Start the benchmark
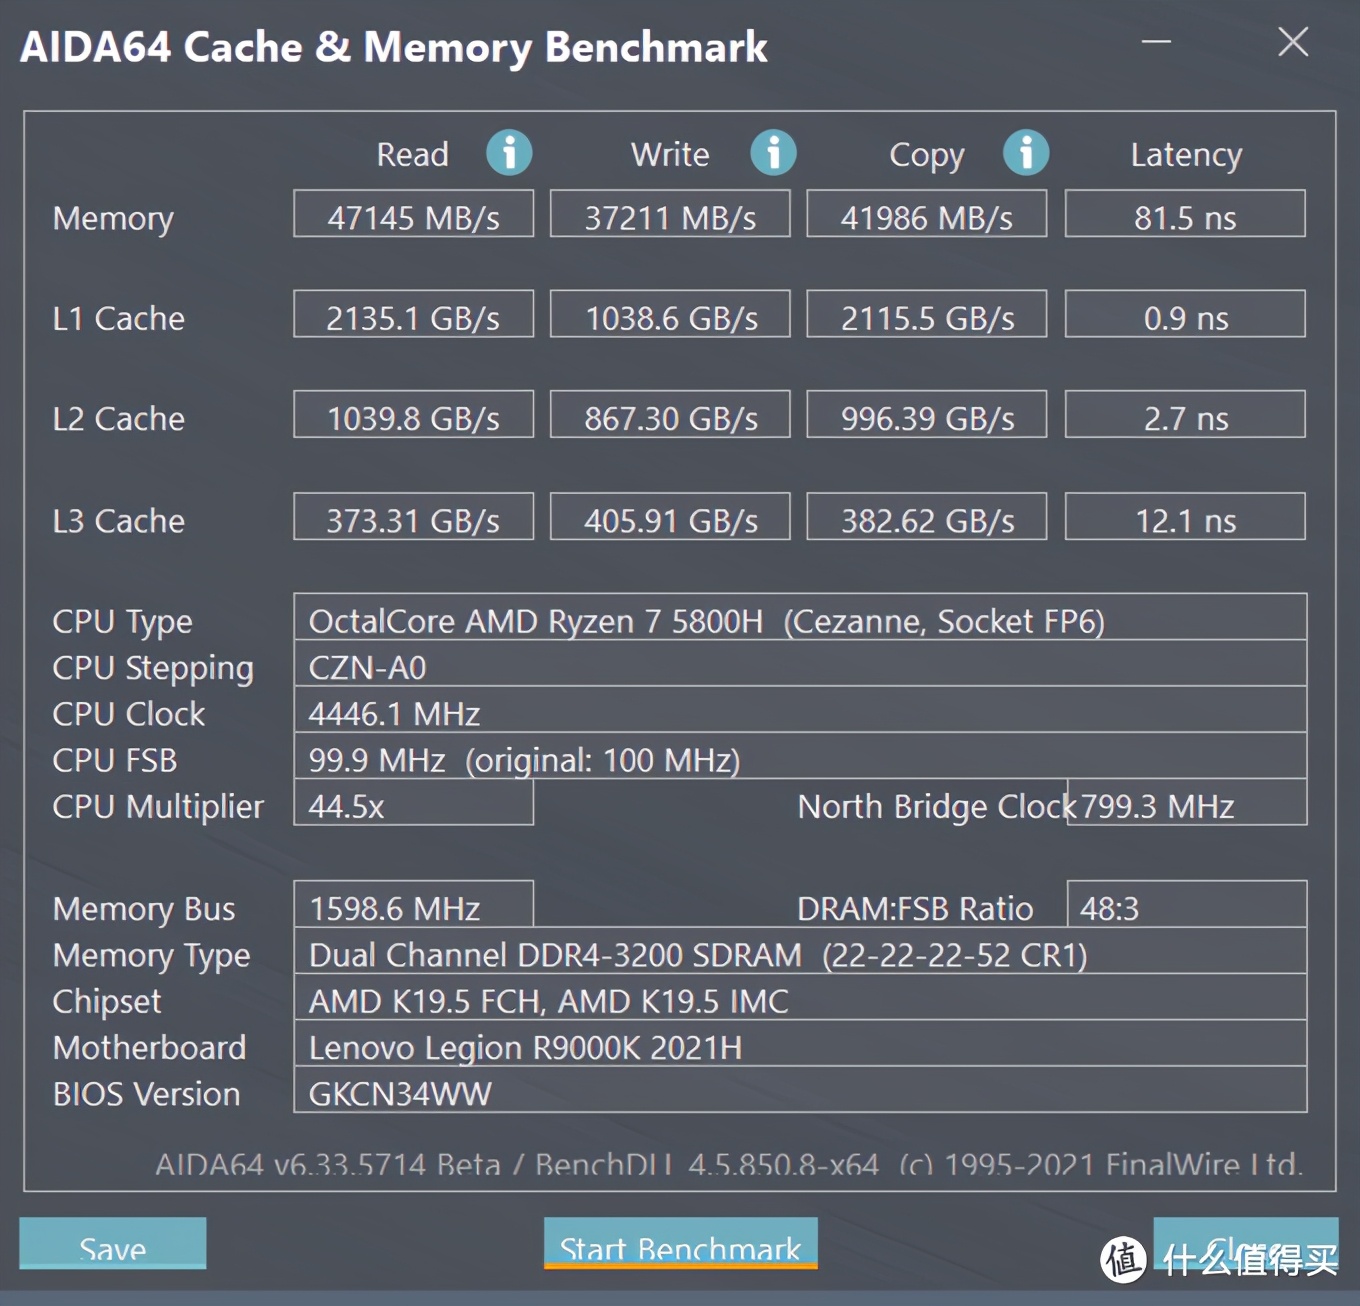 tap(681, 1243)
